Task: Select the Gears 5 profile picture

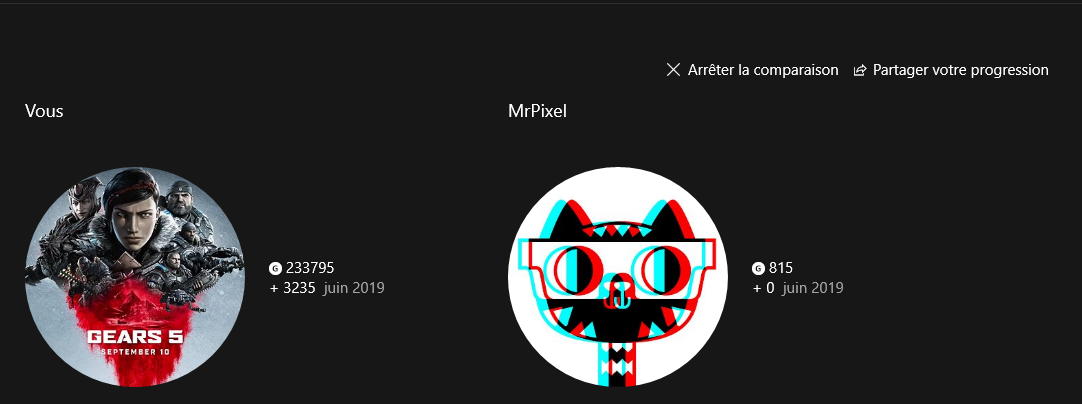Action: click(x=135, y=276)
